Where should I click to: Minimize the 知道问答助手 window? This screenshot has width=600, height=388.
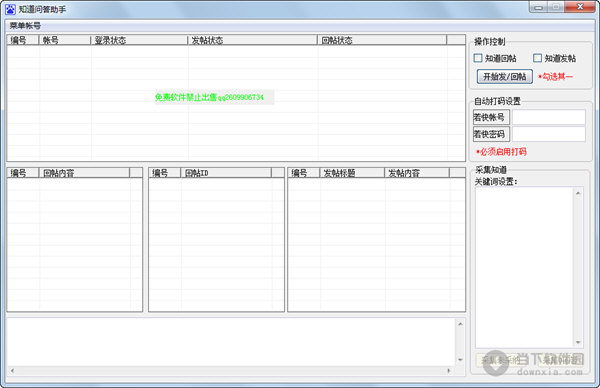coord(538,7)
